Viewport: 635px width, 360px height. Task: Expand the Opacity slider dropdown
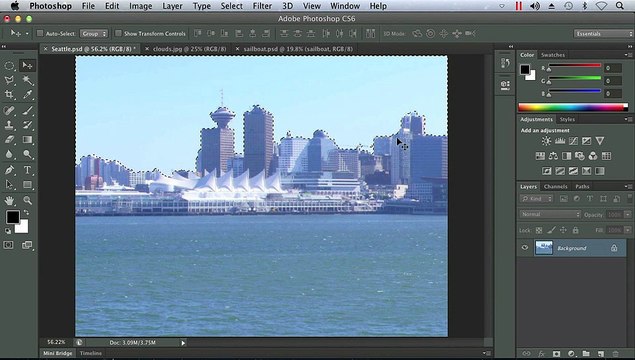coord(628,215)
